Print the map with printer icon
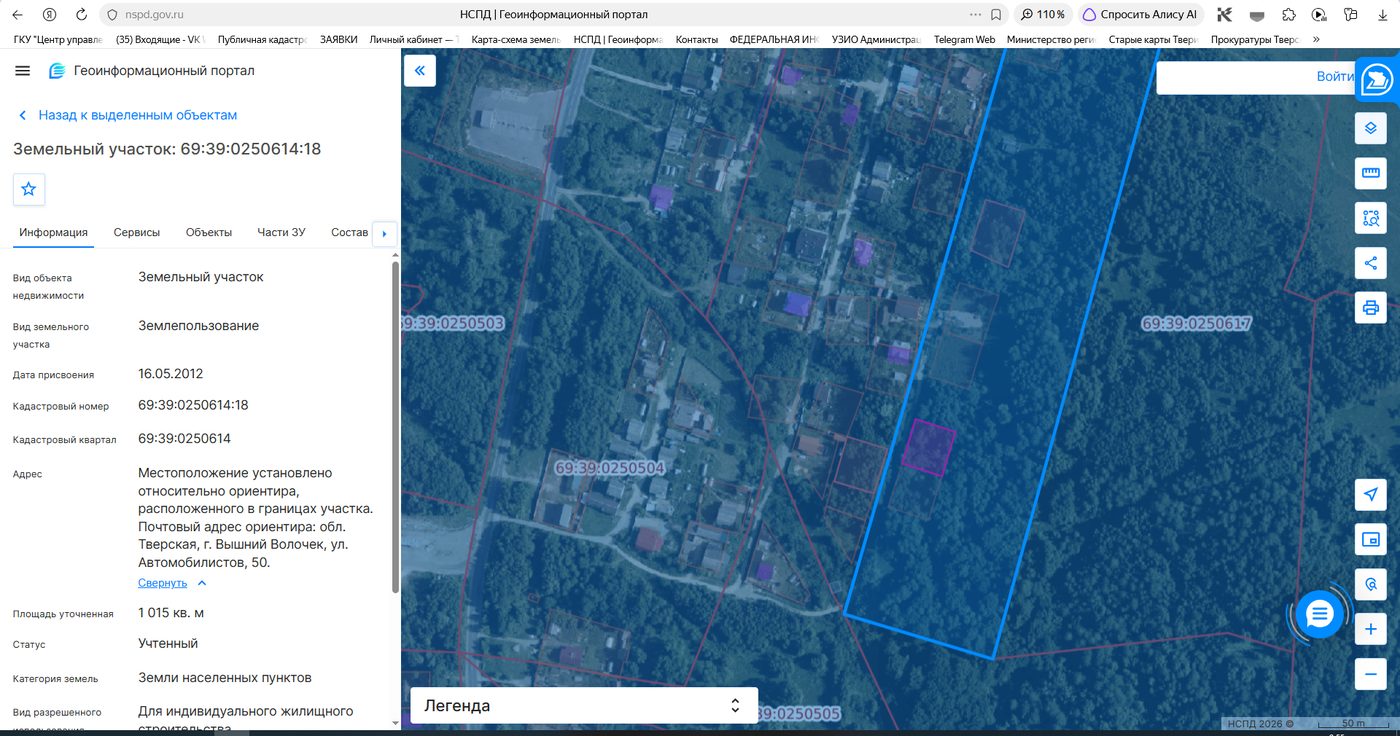This screenshot has width=1400, height=736. pos(1371,307)
